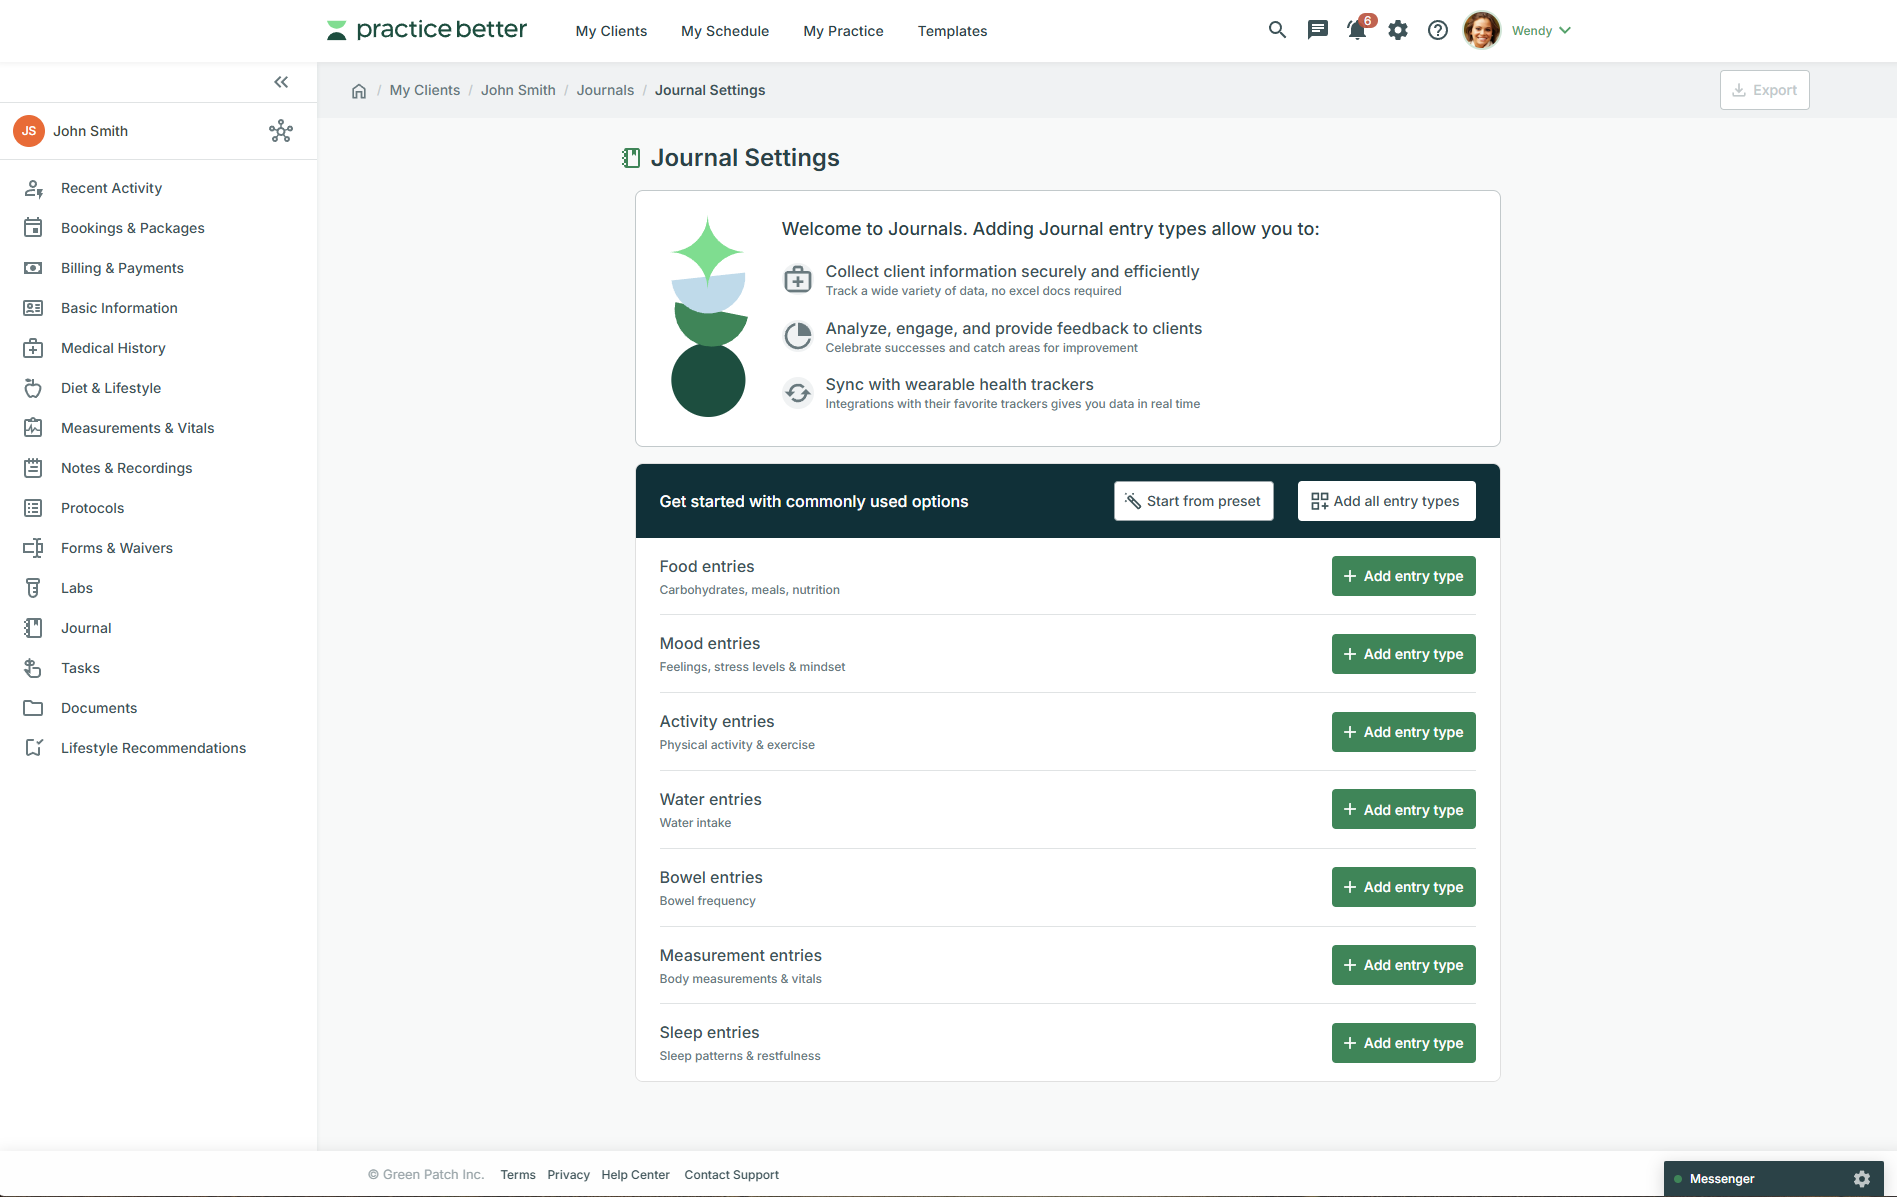Click Start from preset button
The height and width of the screenshot is (1197, 1897).
[1193, 501]
